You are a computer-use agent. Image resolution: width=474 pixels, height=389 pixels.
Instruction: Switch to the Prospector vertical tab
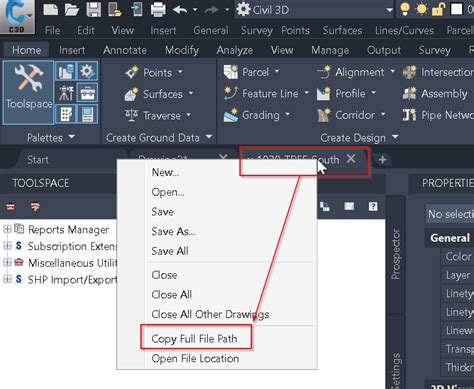coord(396,254)
